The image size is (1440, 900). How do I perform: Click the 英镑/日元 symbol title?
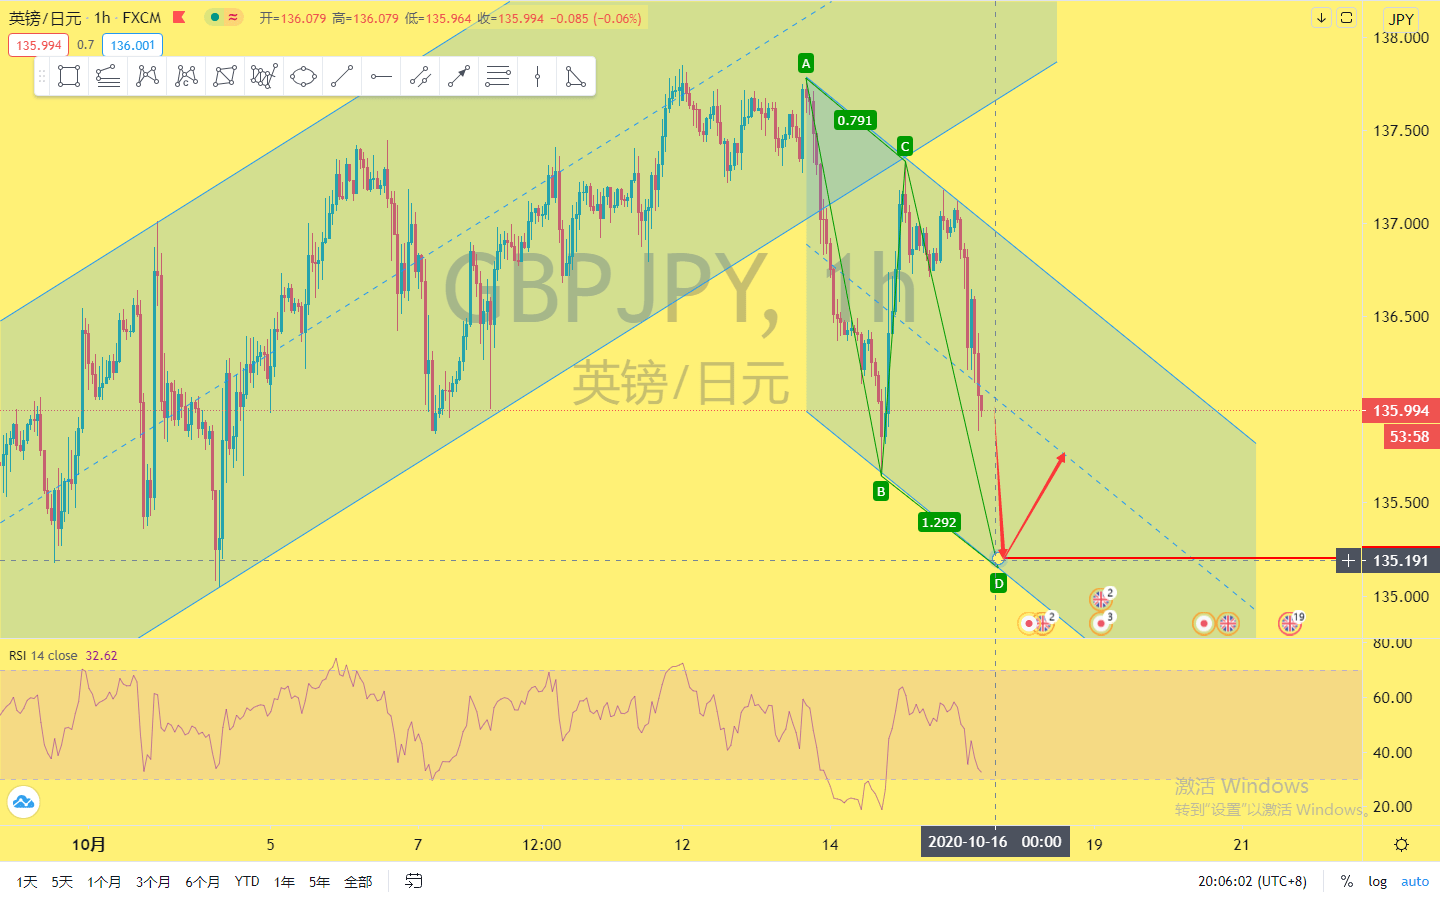click(x=45, y=18)
